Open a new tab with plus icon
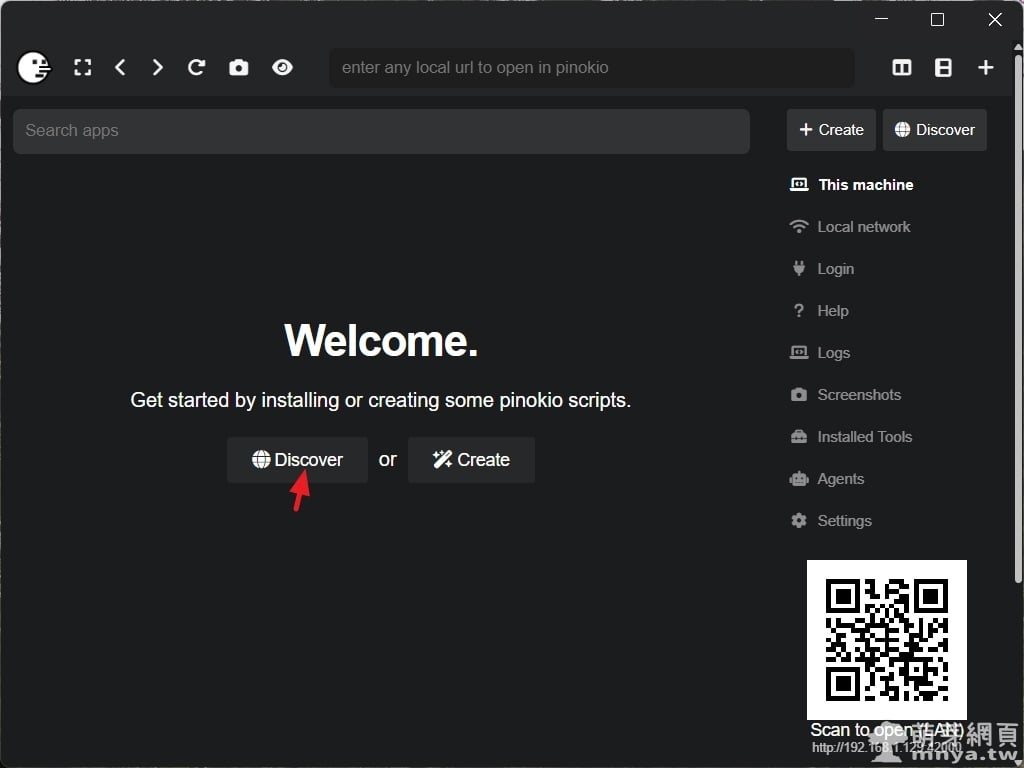Image resolution: width=1024 pixels, height=768 pixels. point(986,68)
